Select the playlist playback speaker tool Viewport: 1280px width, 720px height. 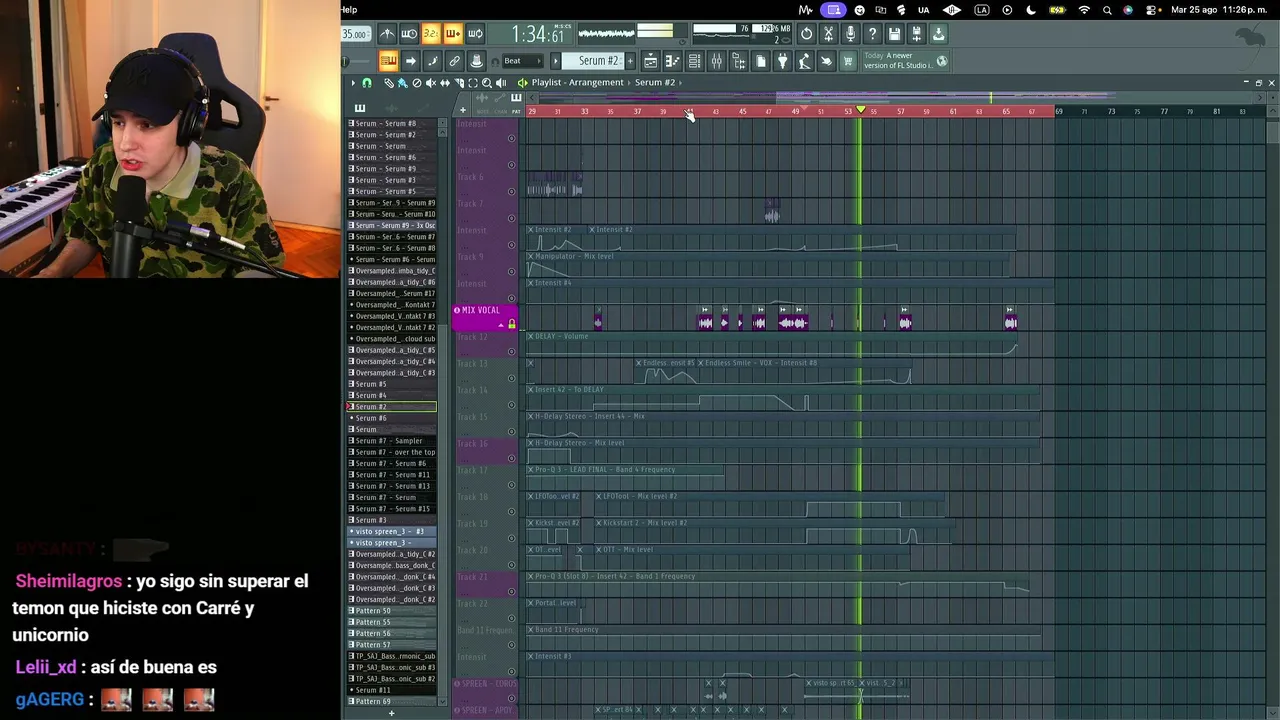pyautogui.click(x=501, y=83)
